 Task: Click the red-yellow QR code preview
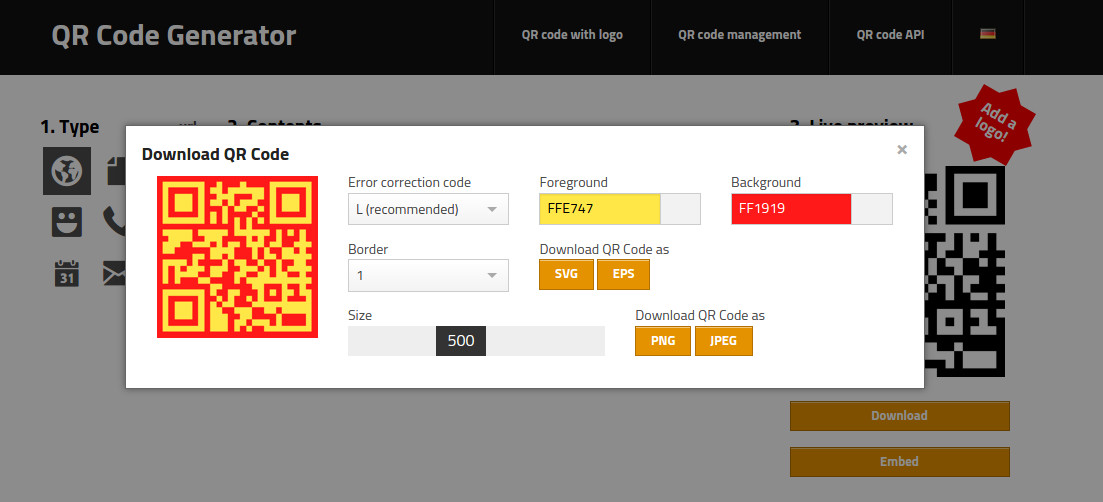(237, 257)
